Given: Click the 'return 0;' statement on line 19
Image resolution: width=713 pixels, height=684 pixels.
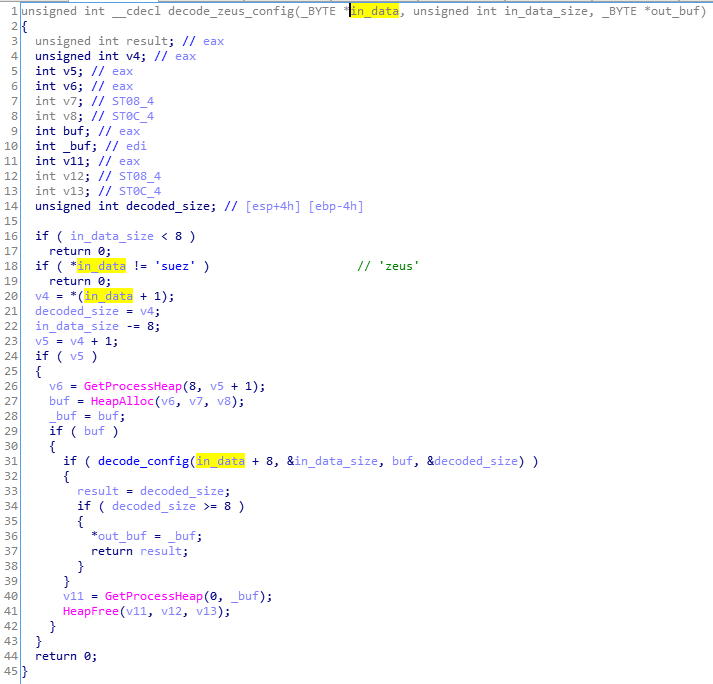Looking at the screenshot, I should [80, 282].
